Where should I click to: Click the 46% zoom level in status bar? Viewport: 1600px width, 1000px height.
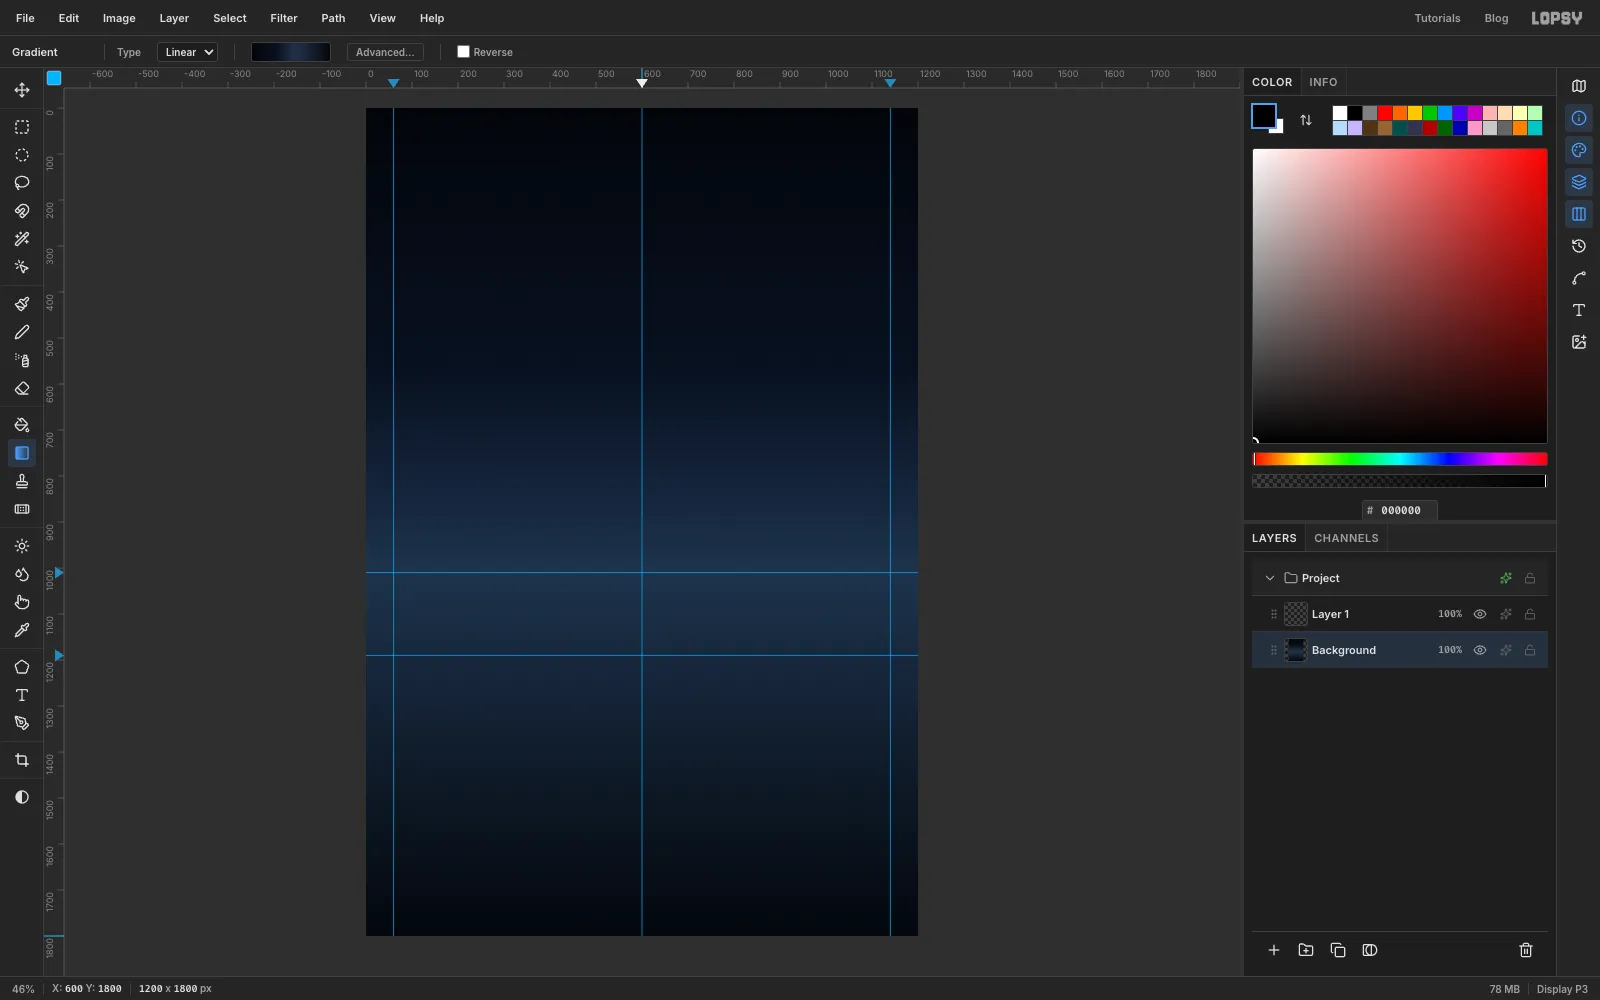(x=23, y=989)
